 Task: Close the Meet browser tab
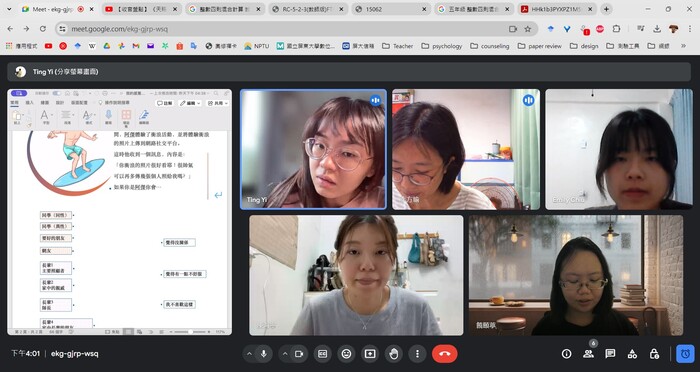tap(92, 9)
